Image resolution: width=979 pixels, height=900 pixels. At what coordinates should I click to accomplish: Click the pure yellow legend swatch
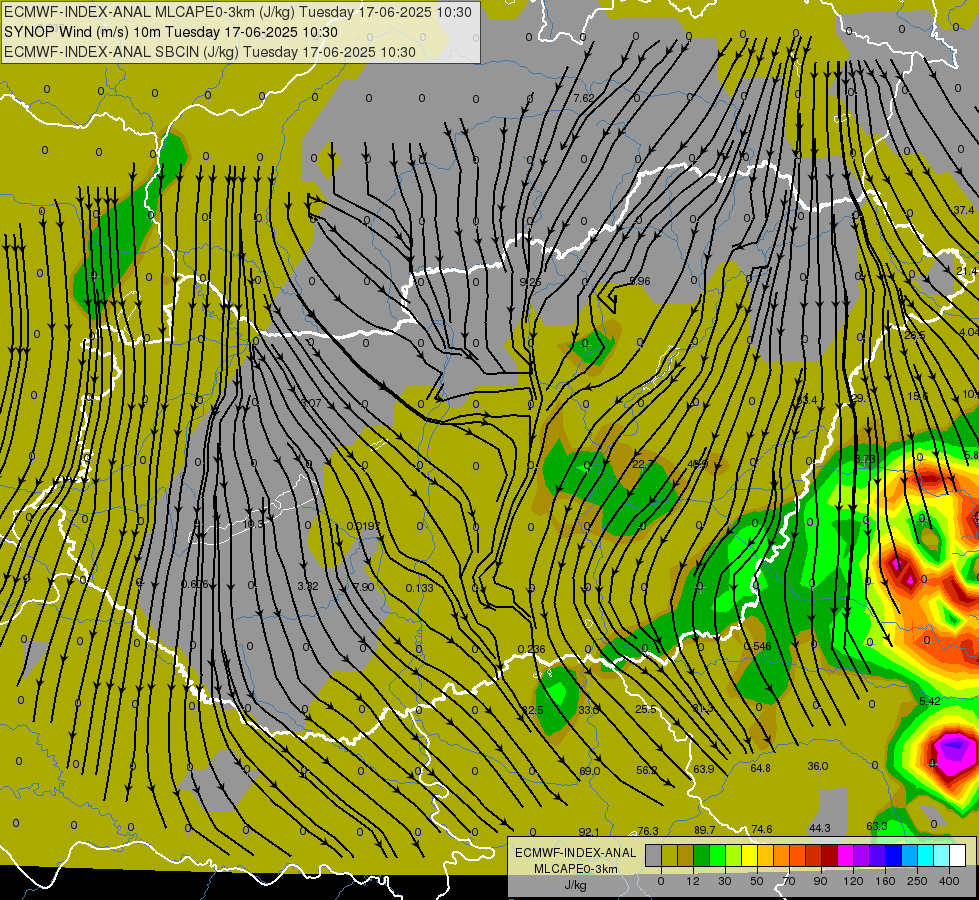click(749, 855)
